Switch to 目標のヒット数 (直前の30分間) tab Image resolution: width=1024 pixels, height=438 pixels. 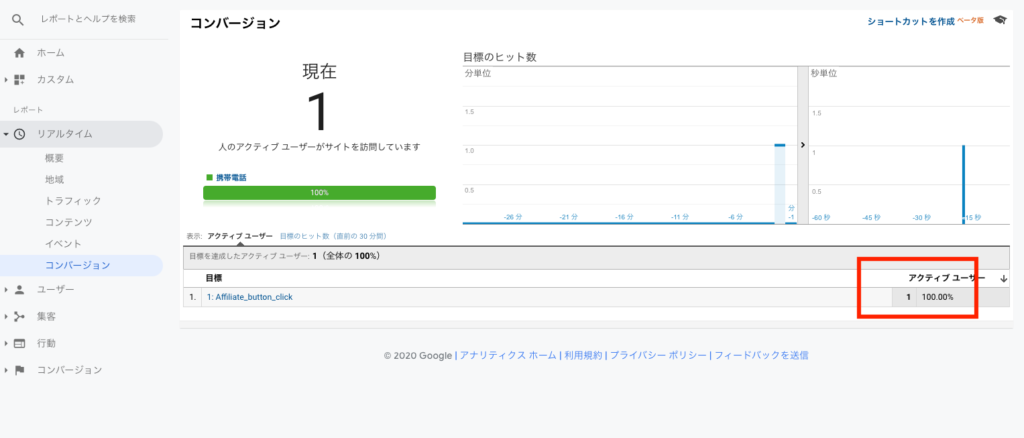pos(333,236)
